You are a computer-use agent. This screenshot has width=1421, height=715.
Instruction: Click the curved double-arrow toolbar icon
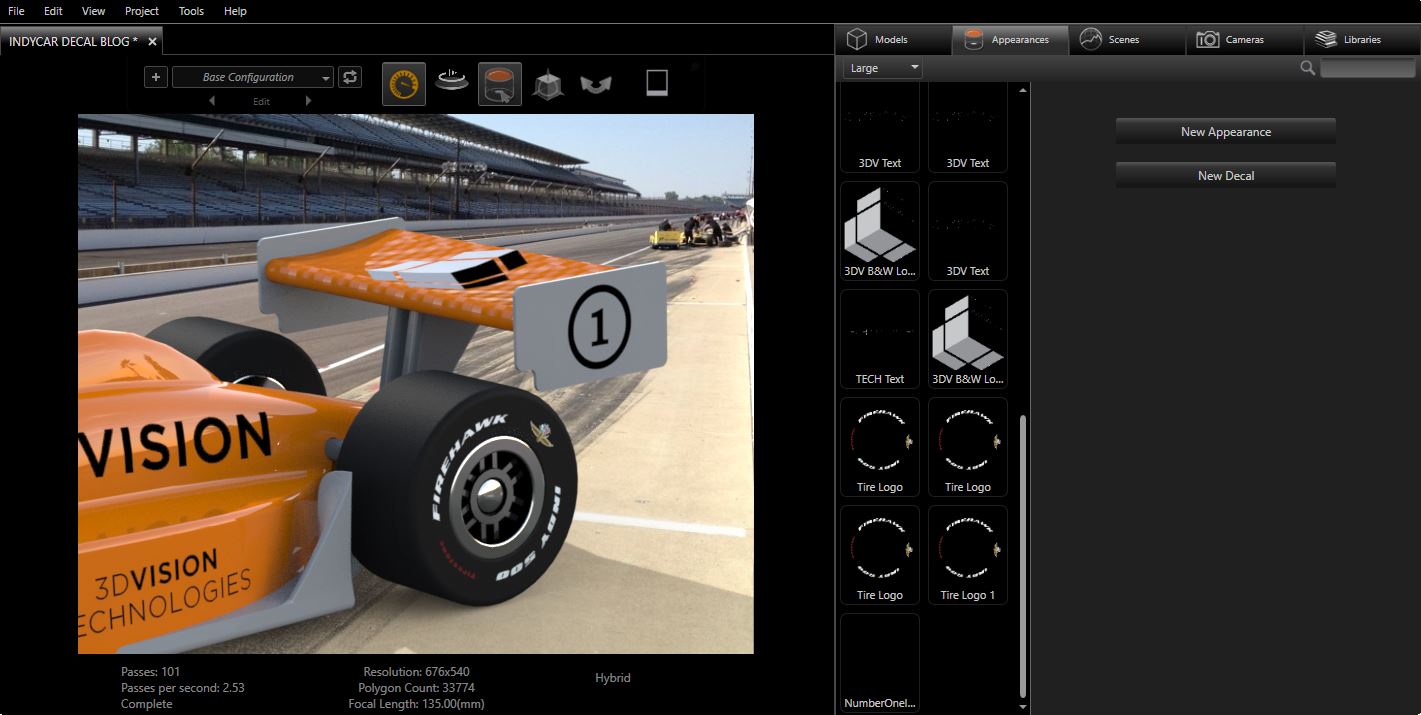click(x=596, y=85)
